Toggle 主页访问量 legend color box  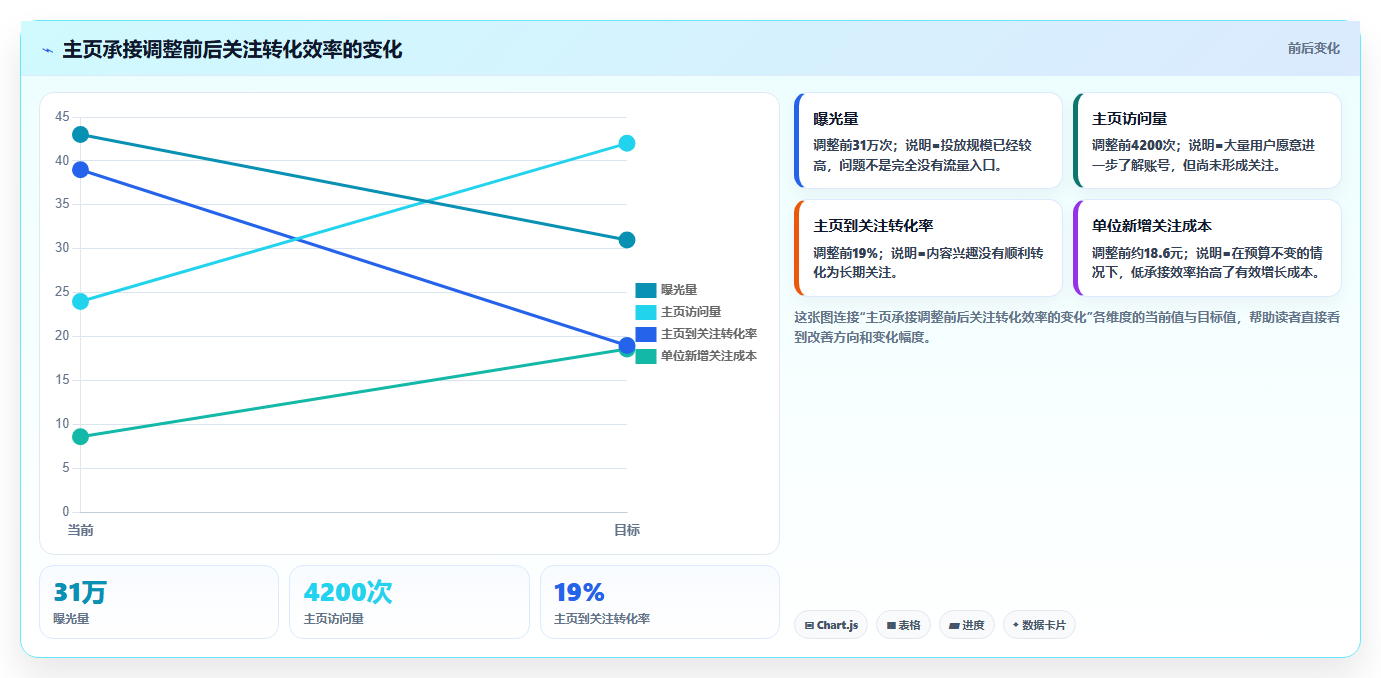(646, 312)
